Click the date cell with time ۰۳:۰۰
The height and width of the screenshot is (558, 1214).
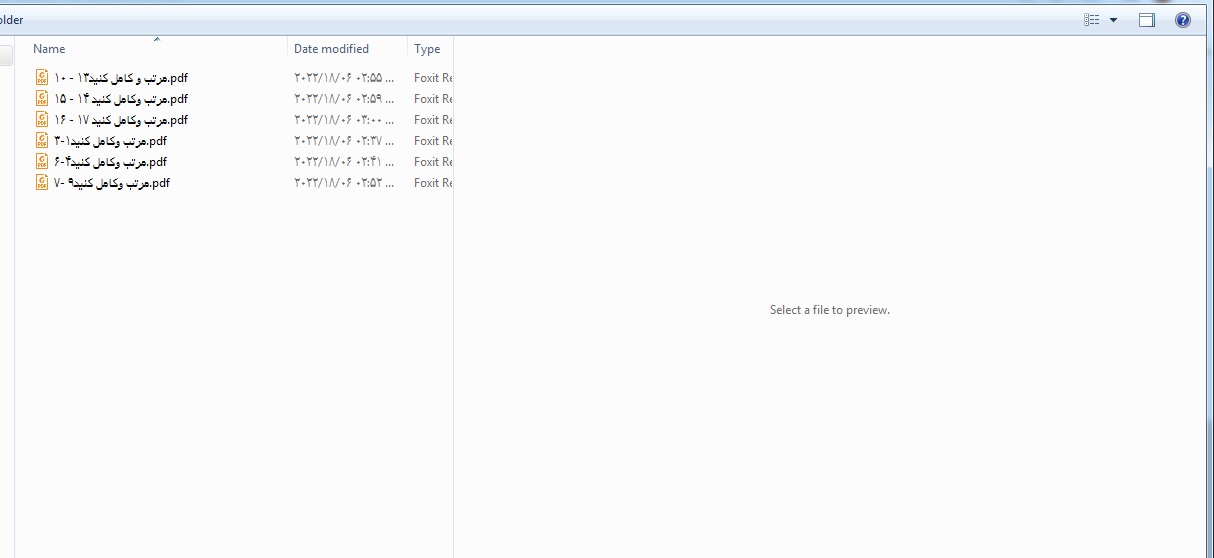[x=344, y=119]
